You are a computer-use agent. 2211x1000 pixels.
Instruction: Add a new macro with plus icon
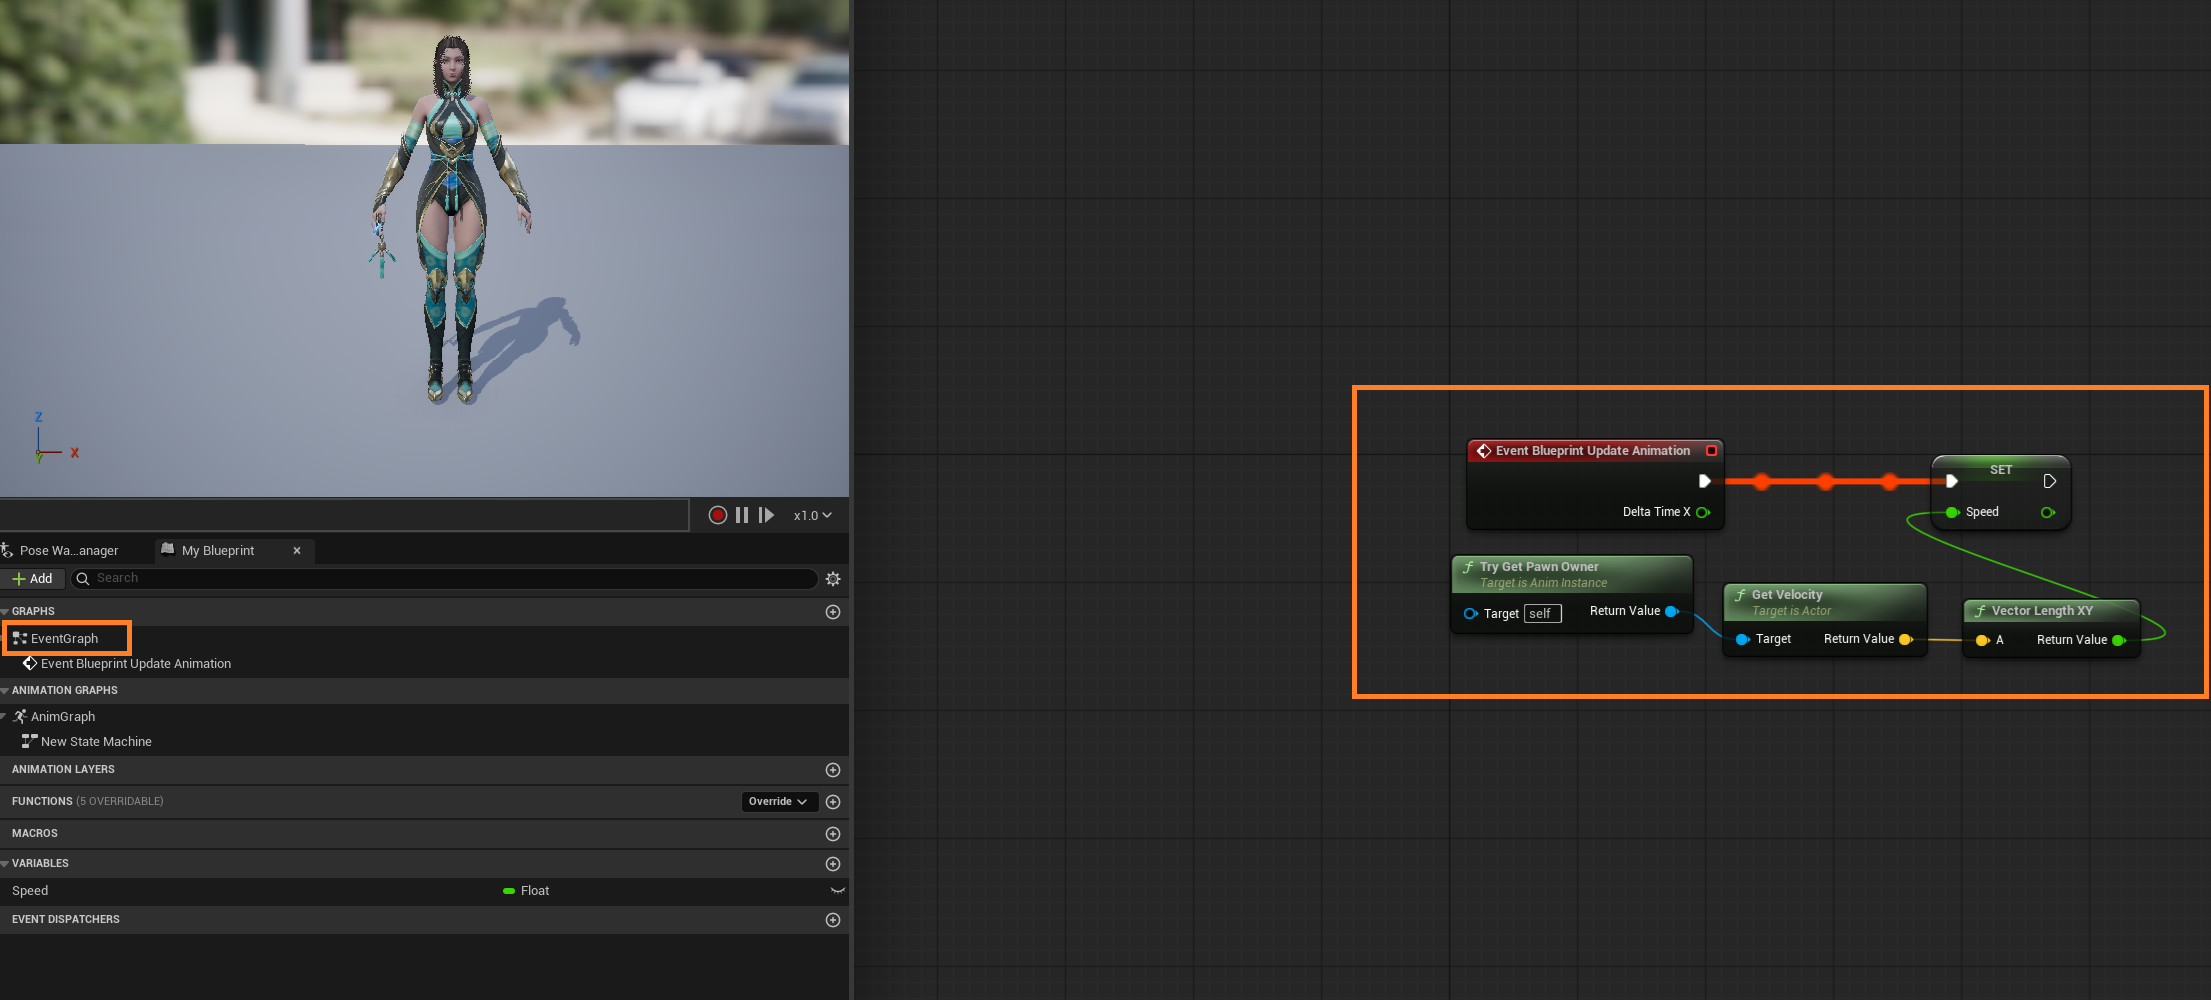click(x=833, y=834)
